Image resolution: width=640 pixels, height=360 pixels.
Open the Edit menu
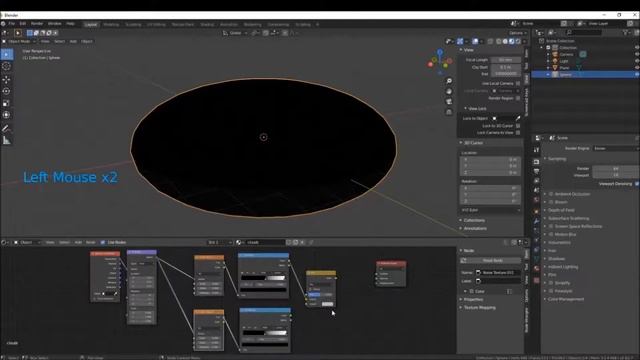click(23, 24)
